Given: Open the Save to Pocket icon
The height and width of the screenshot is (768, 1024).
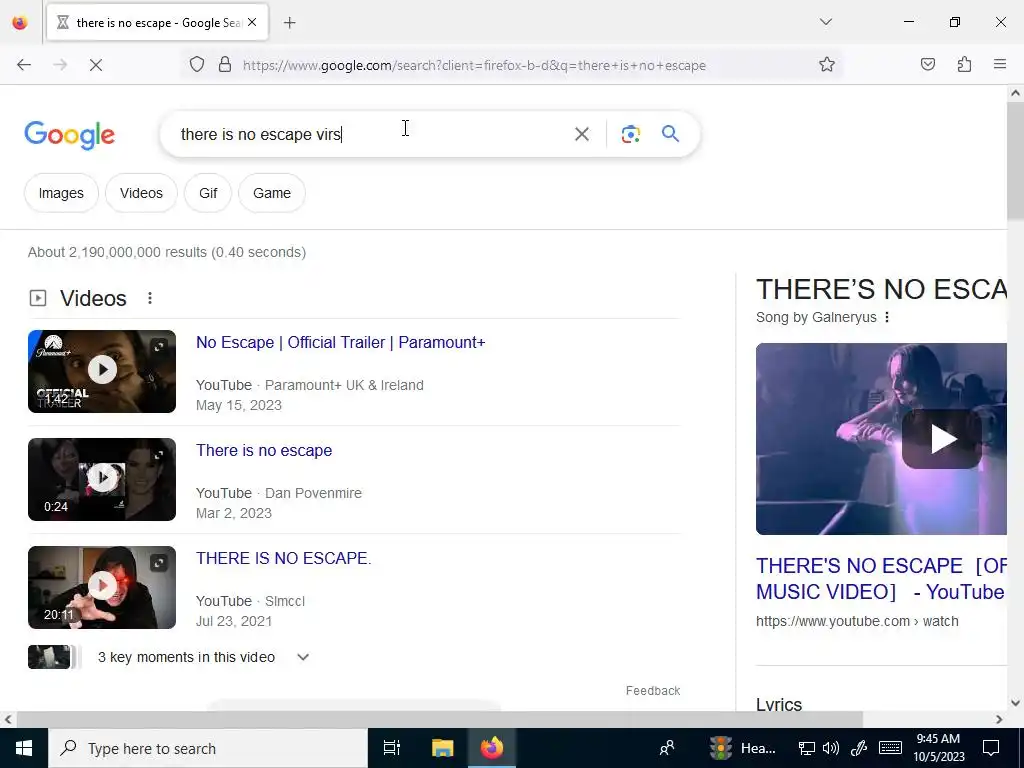Looking at the screenshot, I should point(928,64).
